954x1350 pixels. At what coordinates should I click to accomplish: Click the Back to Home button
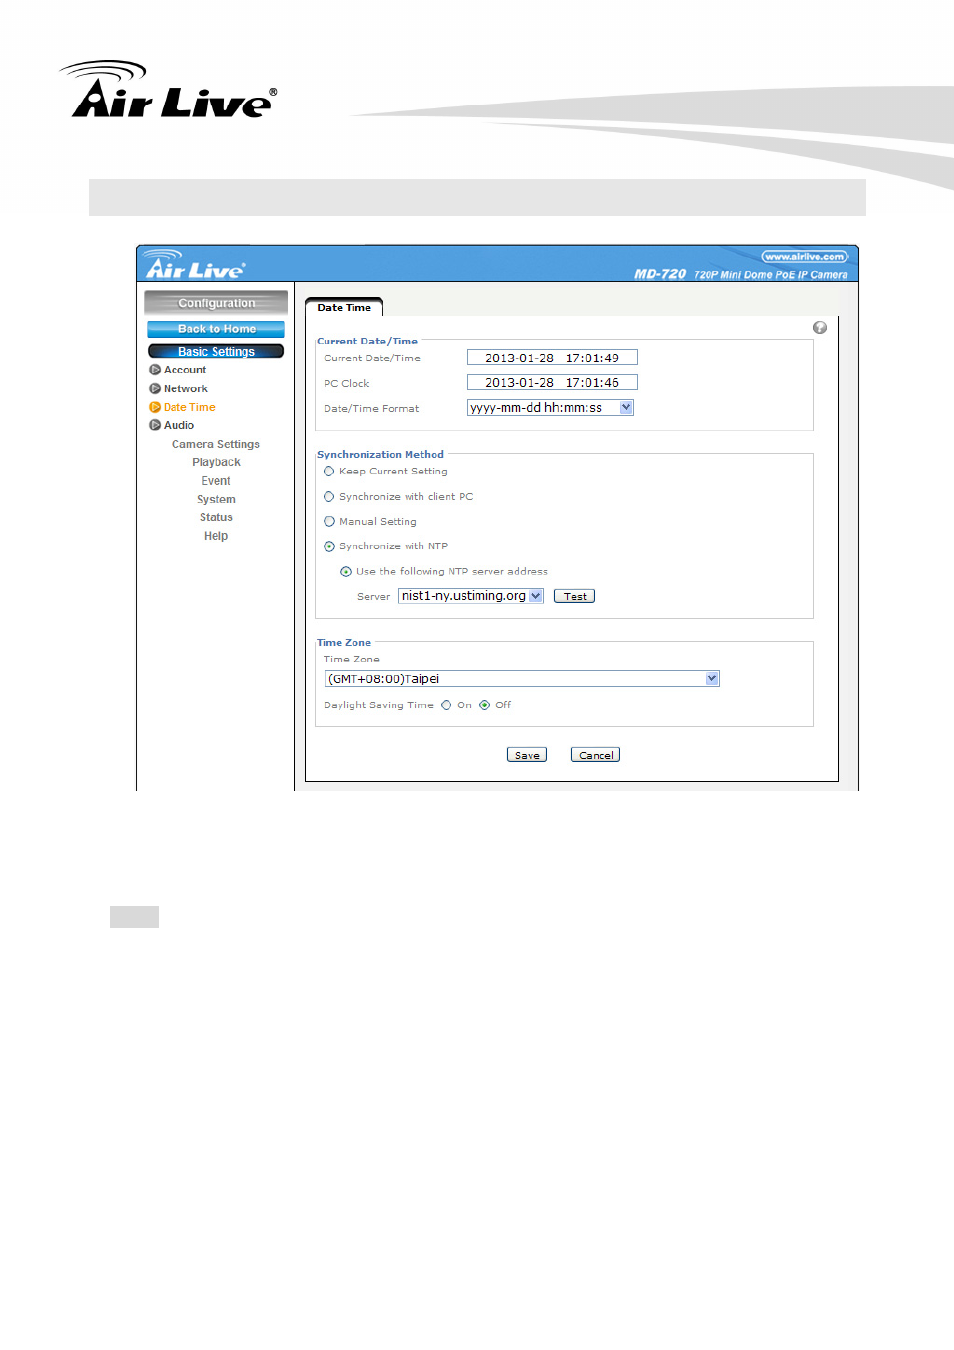tap(216, 329)
